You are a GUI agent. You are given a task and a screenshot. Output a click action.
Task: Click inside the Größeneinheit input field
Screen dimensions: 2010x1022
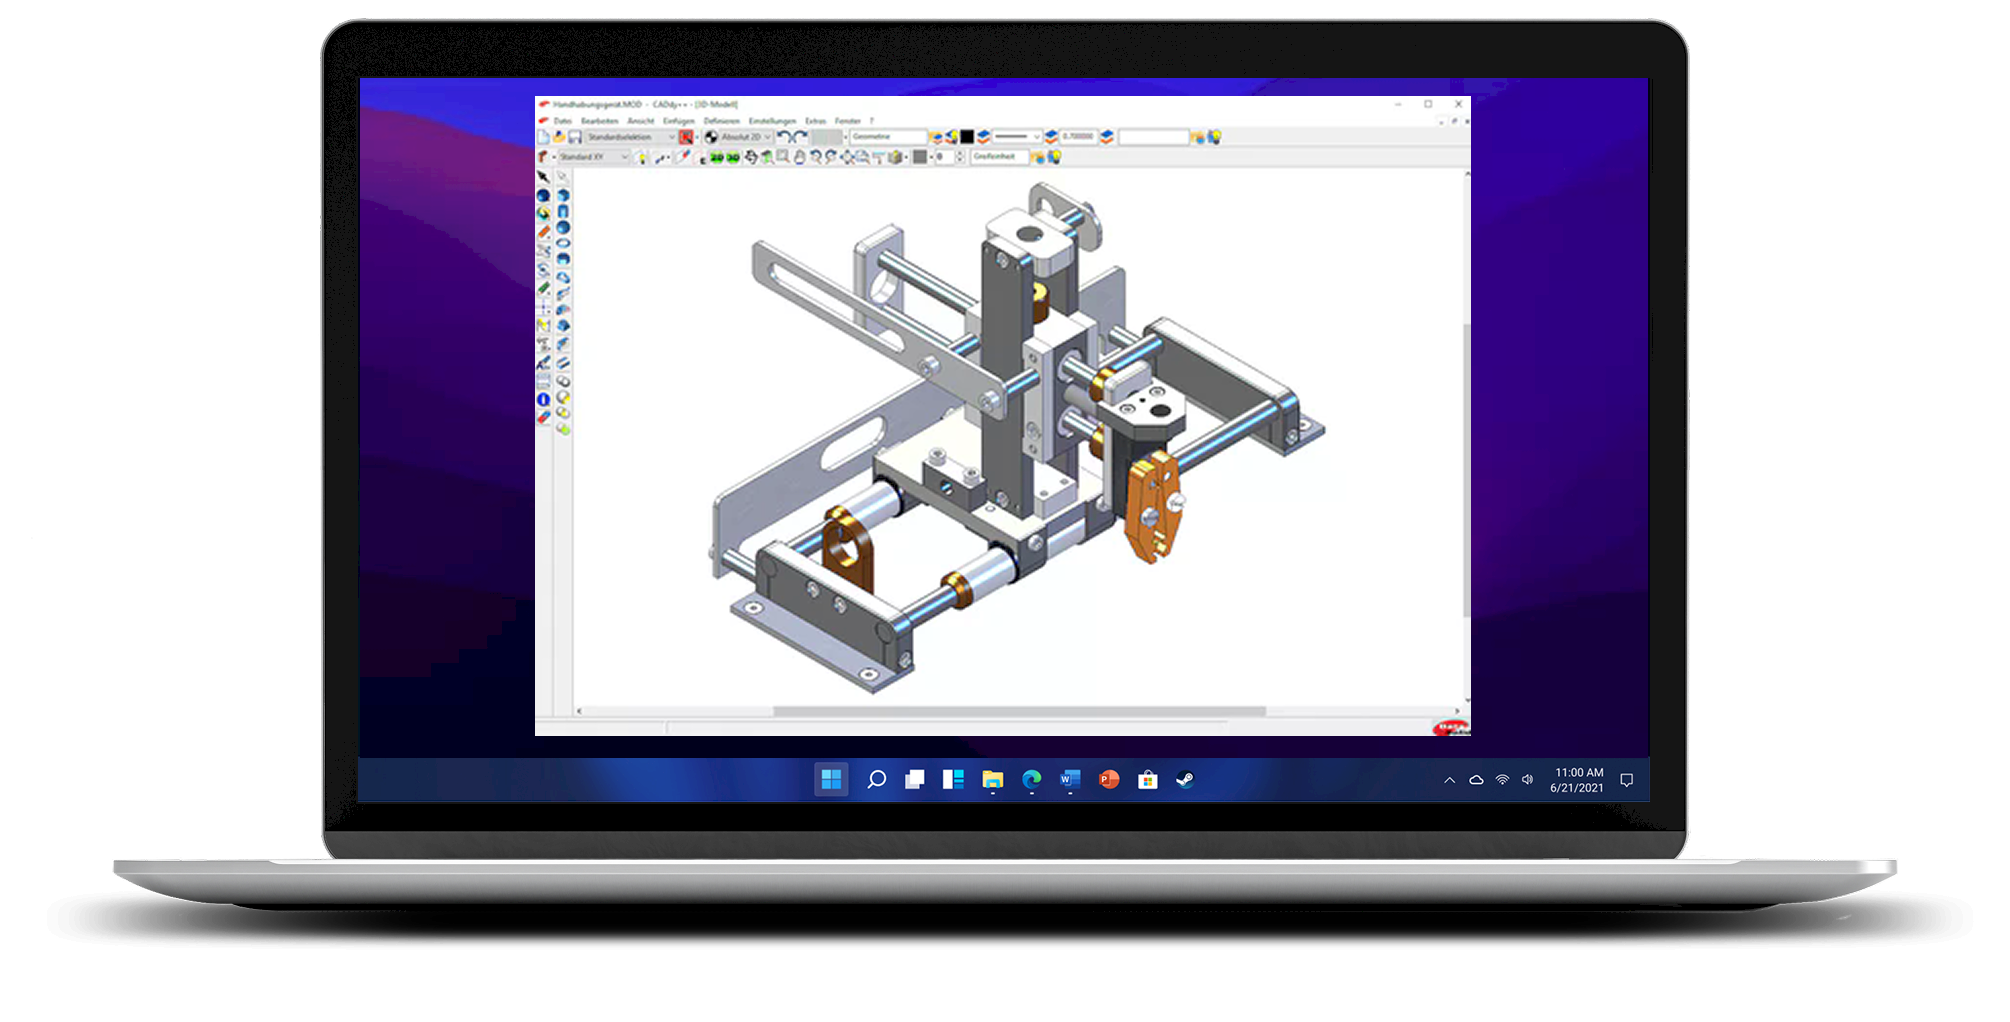(1000, 157)
